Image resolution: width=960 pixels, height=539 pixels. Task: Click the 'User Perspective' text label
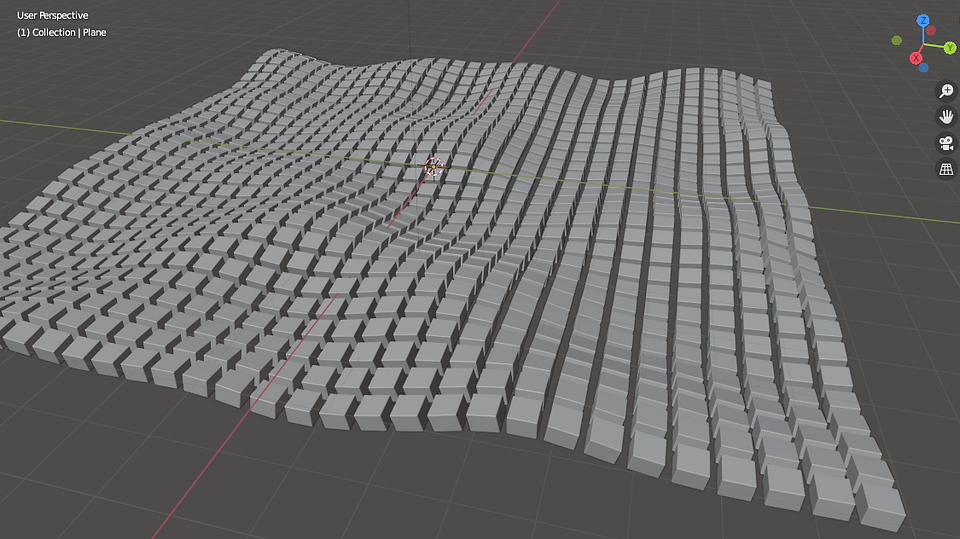coord(53,15)
